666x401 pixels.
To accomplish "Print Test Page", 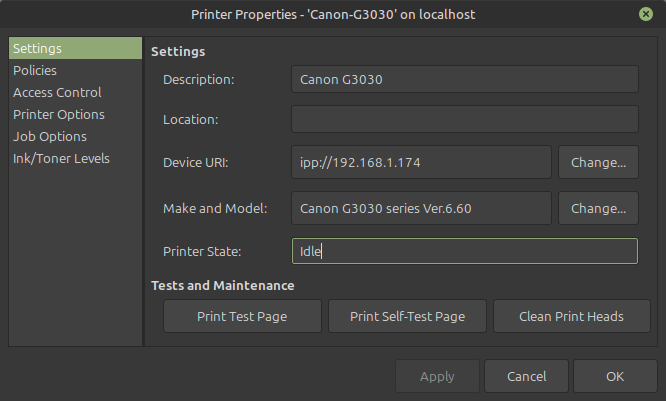I will point(241,317).
